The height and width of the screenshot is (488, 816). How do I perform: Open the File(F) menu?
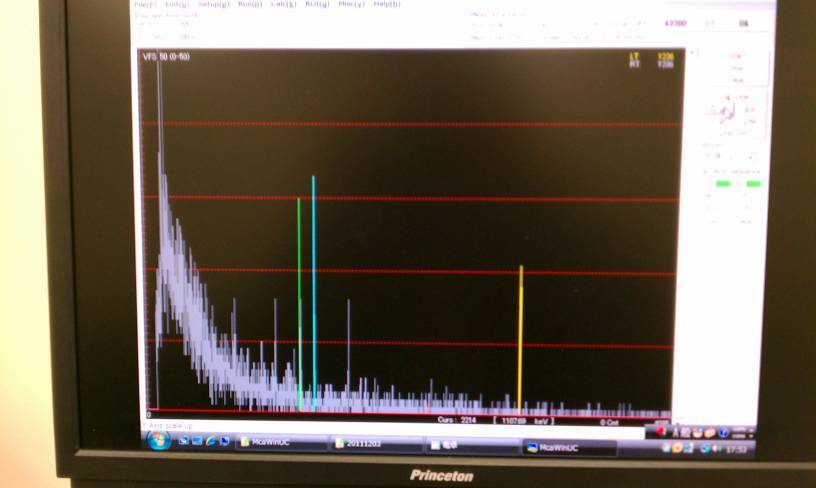pos(145,4)
